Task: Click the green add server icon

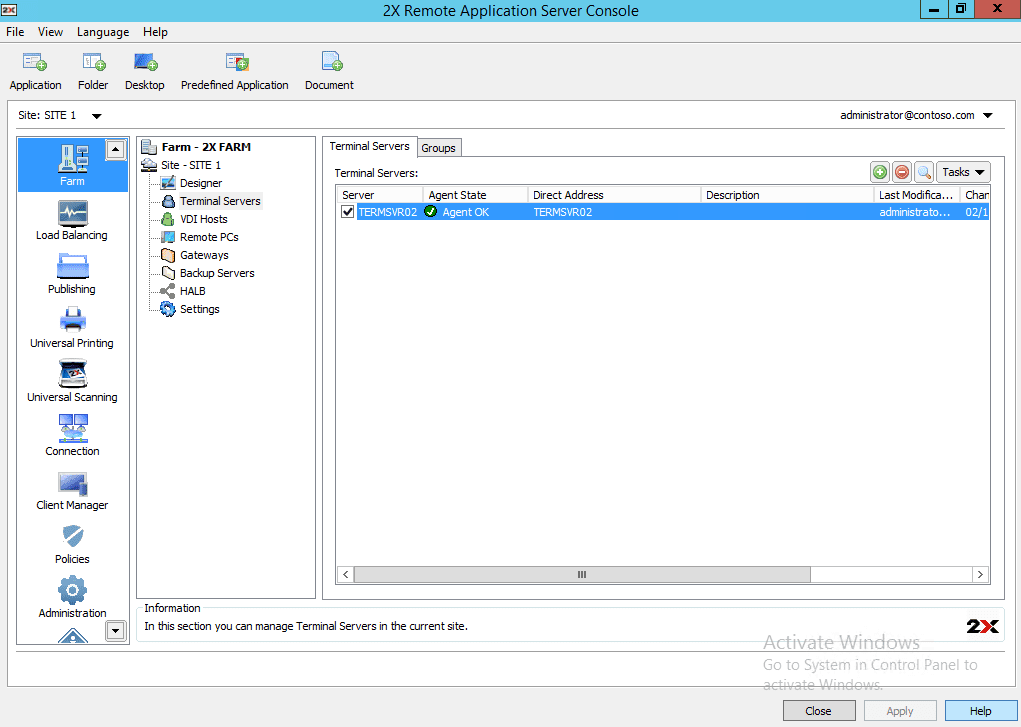Action: [880, 172]
